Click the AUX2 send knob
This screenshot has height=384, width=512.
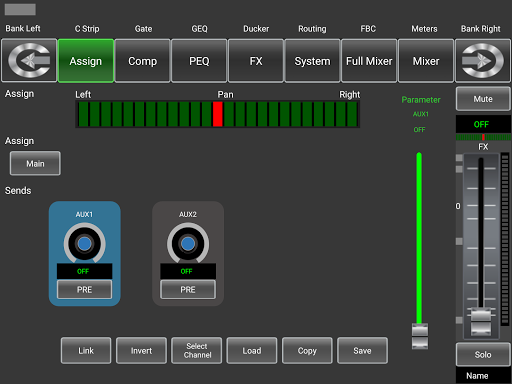pos(188,244)
